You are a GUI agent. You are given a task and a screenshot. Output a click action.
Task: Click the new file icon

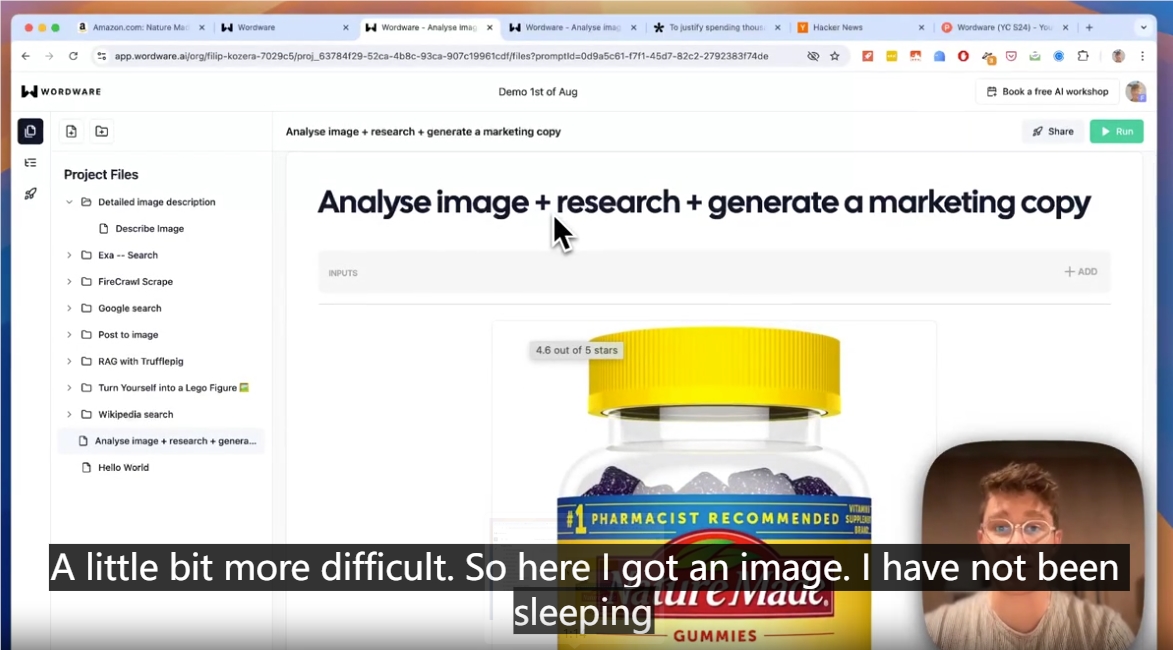click(x=71, y=131)
